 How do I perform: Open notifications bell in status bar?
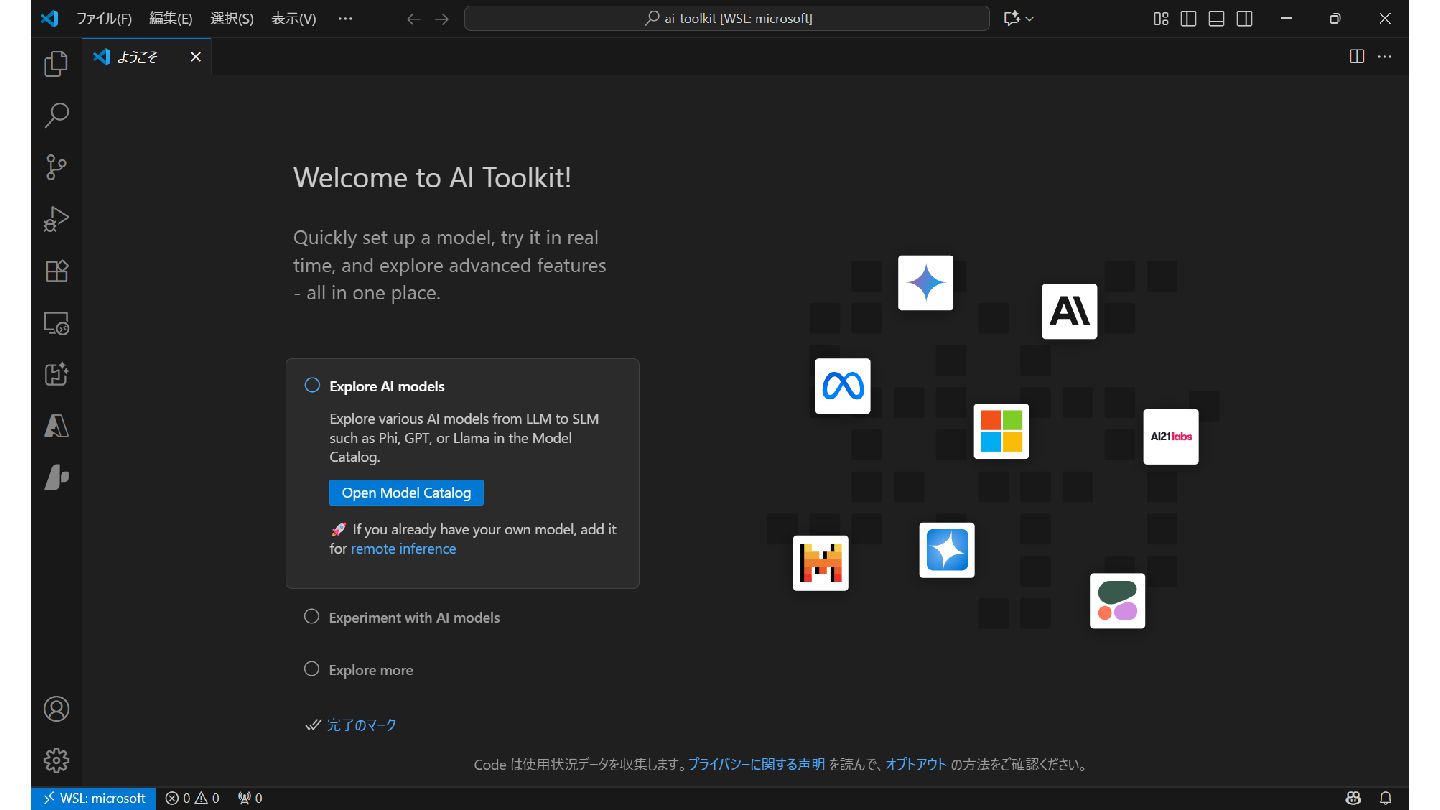(x=1386, y=798)
